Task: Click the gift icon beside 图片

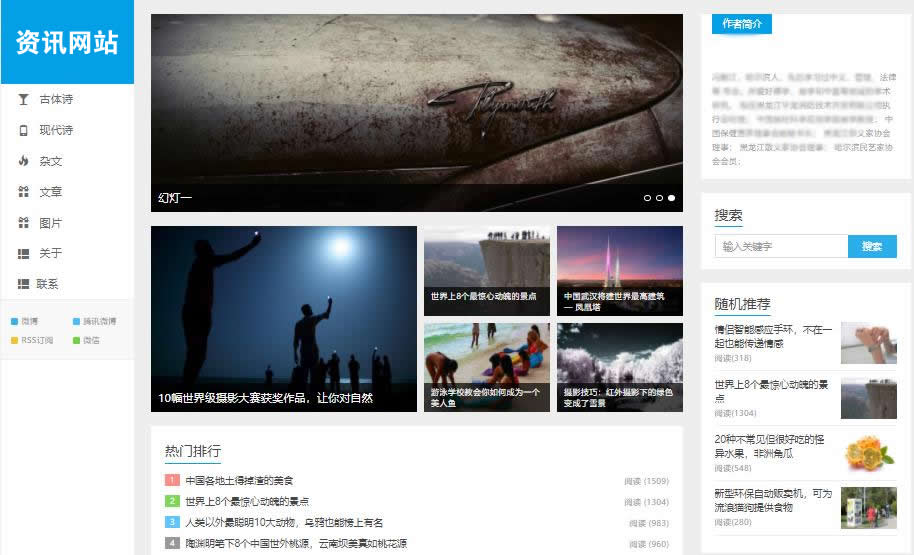Action: point(23,223)
